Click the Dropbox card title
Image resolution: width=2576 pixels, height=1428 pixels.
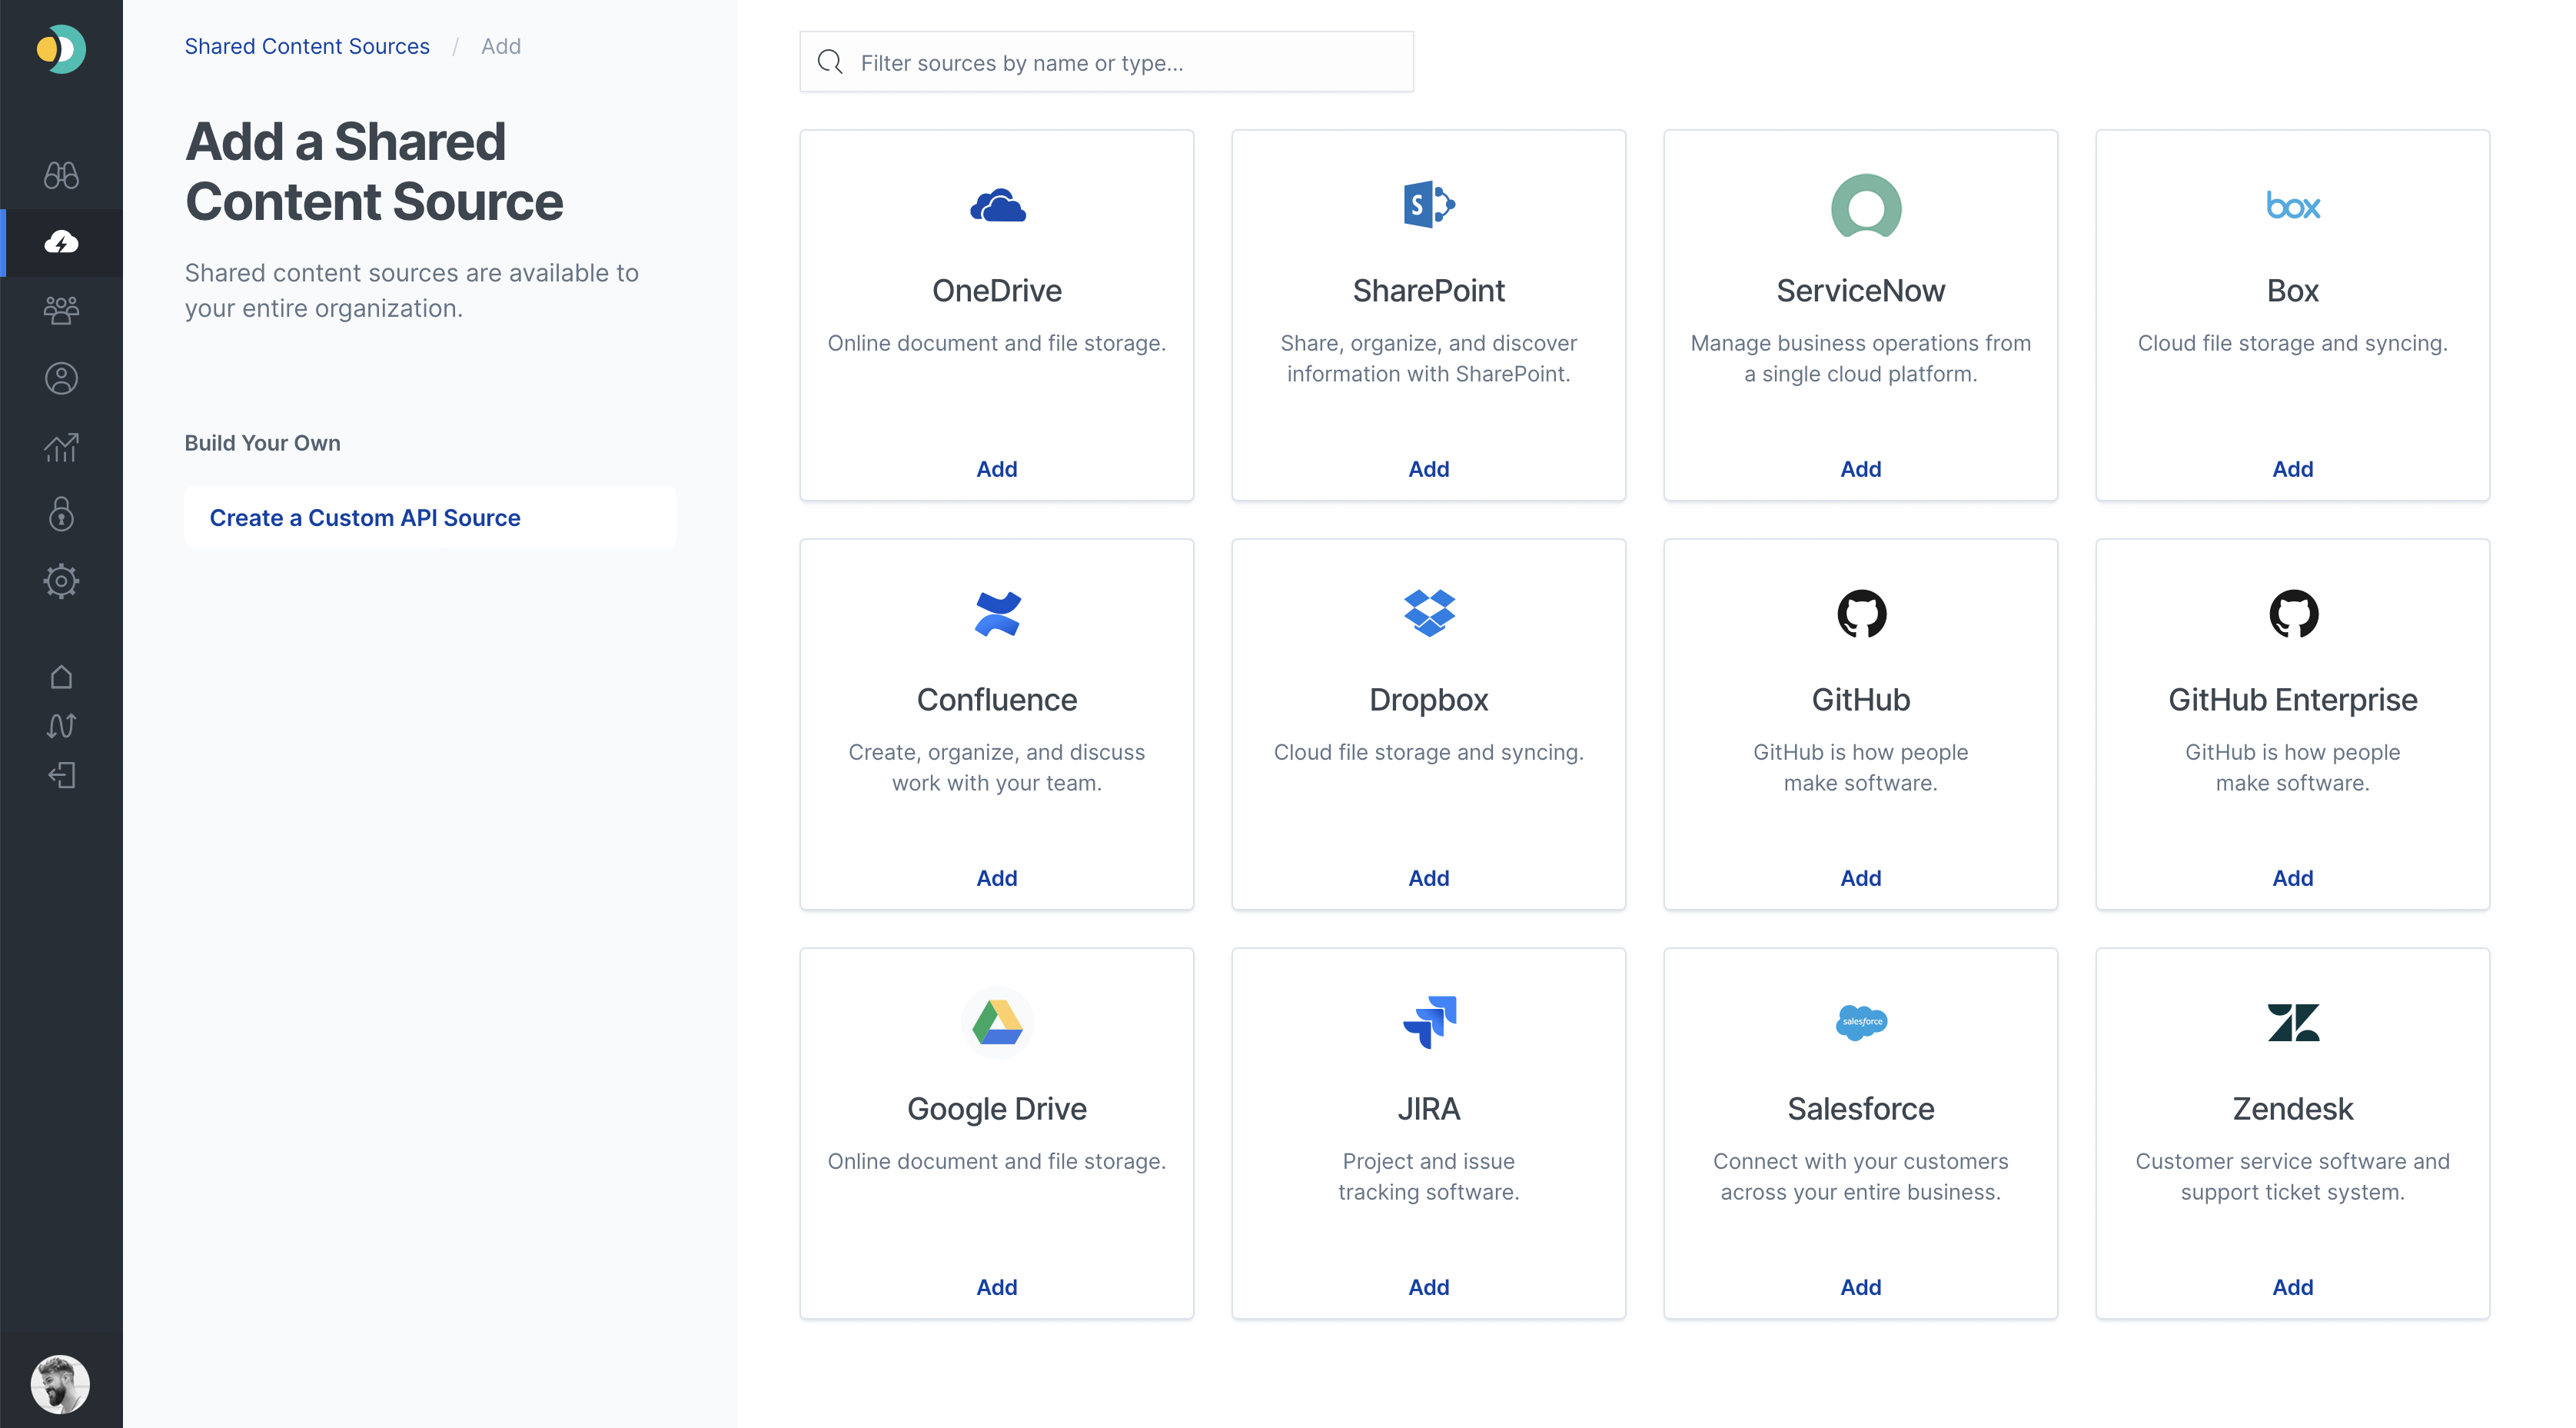(x=1428, y=700)
